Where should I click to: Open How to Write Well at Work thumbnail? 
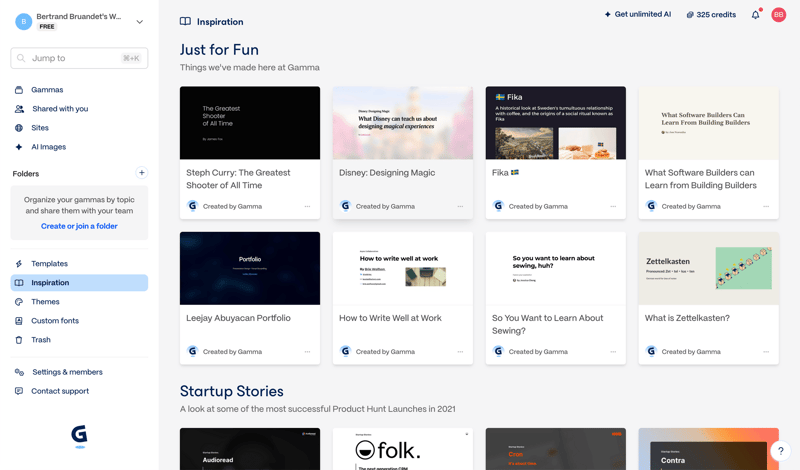pyautogui.click(x=403, y=268)
